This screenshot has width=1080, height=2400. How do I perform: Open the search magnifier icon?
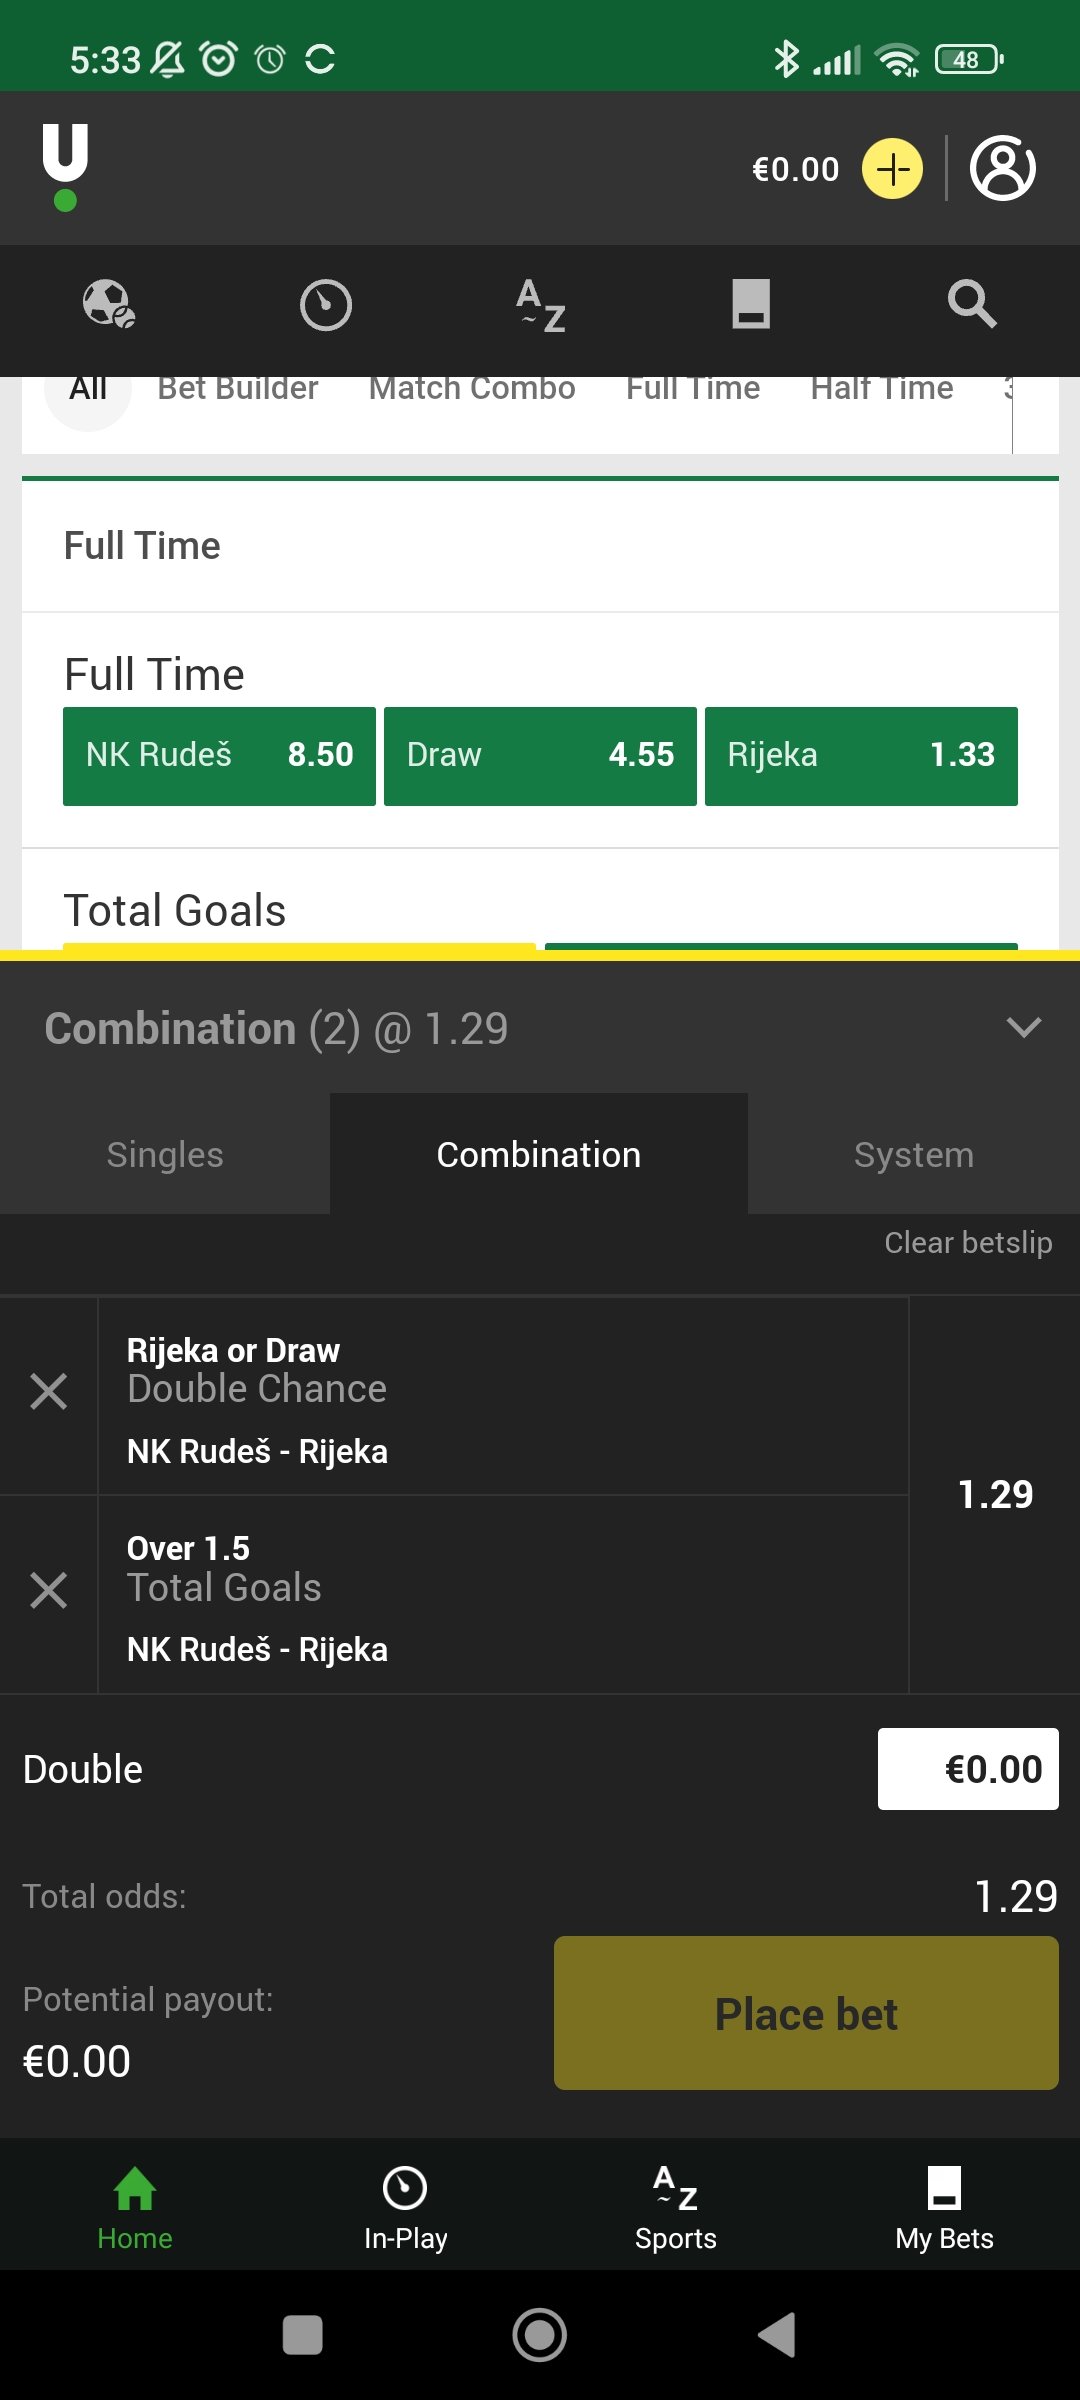coord(971,304)
